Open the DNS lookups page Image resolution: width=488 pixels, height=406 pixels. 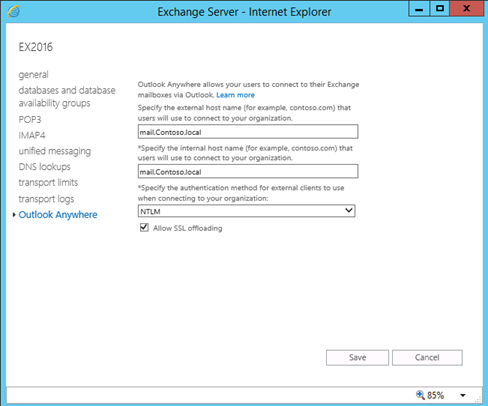(45, 167)
